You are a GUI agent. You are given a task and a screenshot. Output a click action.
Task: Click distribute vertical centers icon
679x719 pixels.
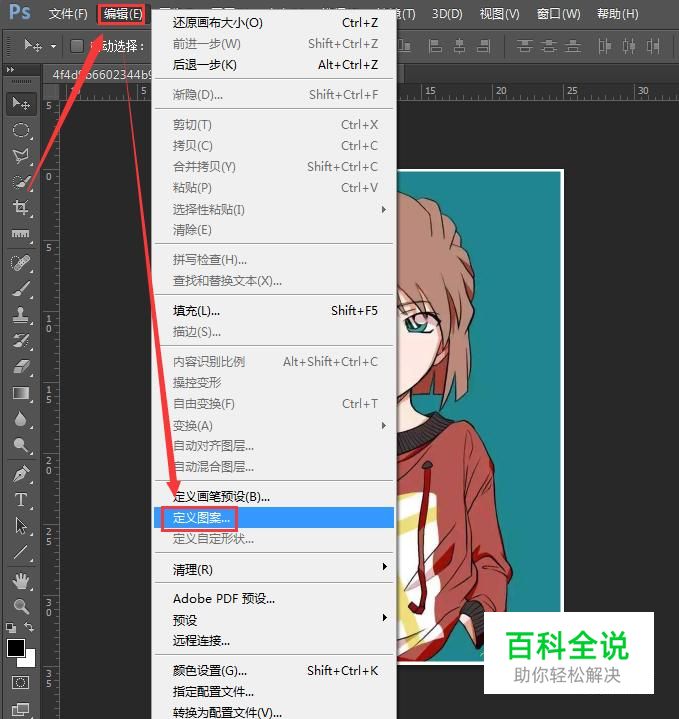click(548, 46)
